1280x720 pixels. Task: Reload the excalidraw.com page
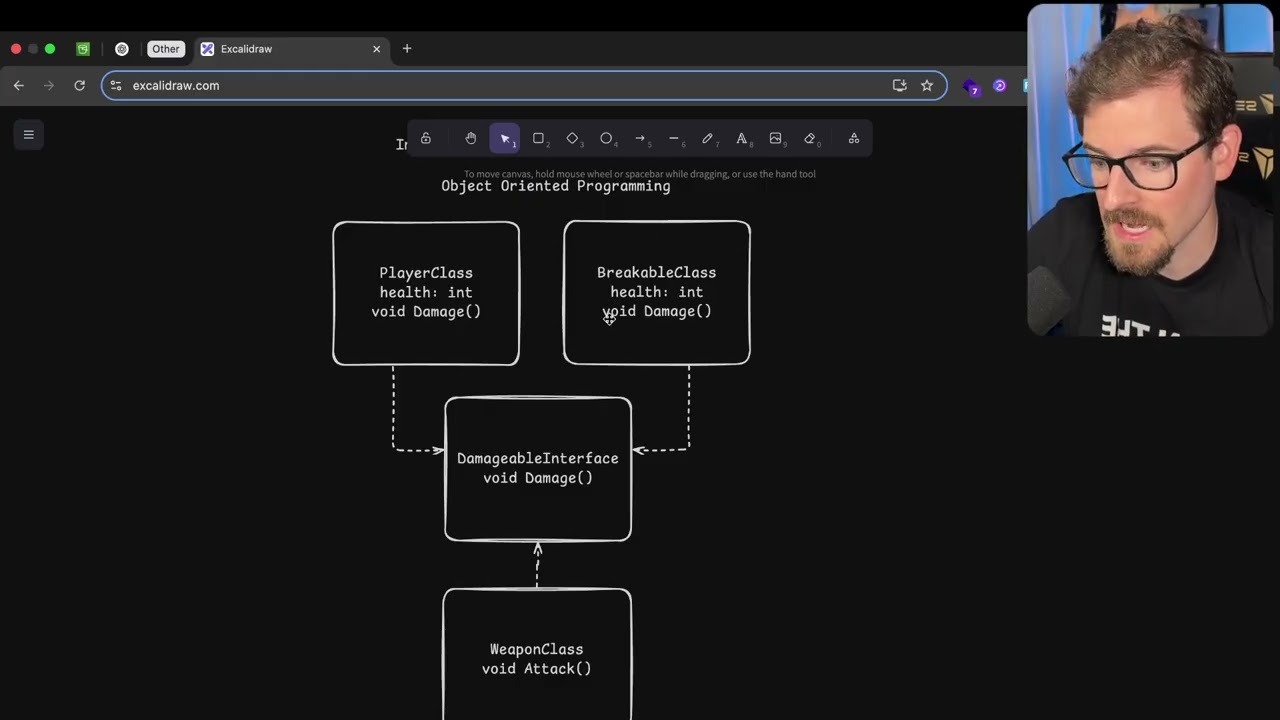(79, 86)
